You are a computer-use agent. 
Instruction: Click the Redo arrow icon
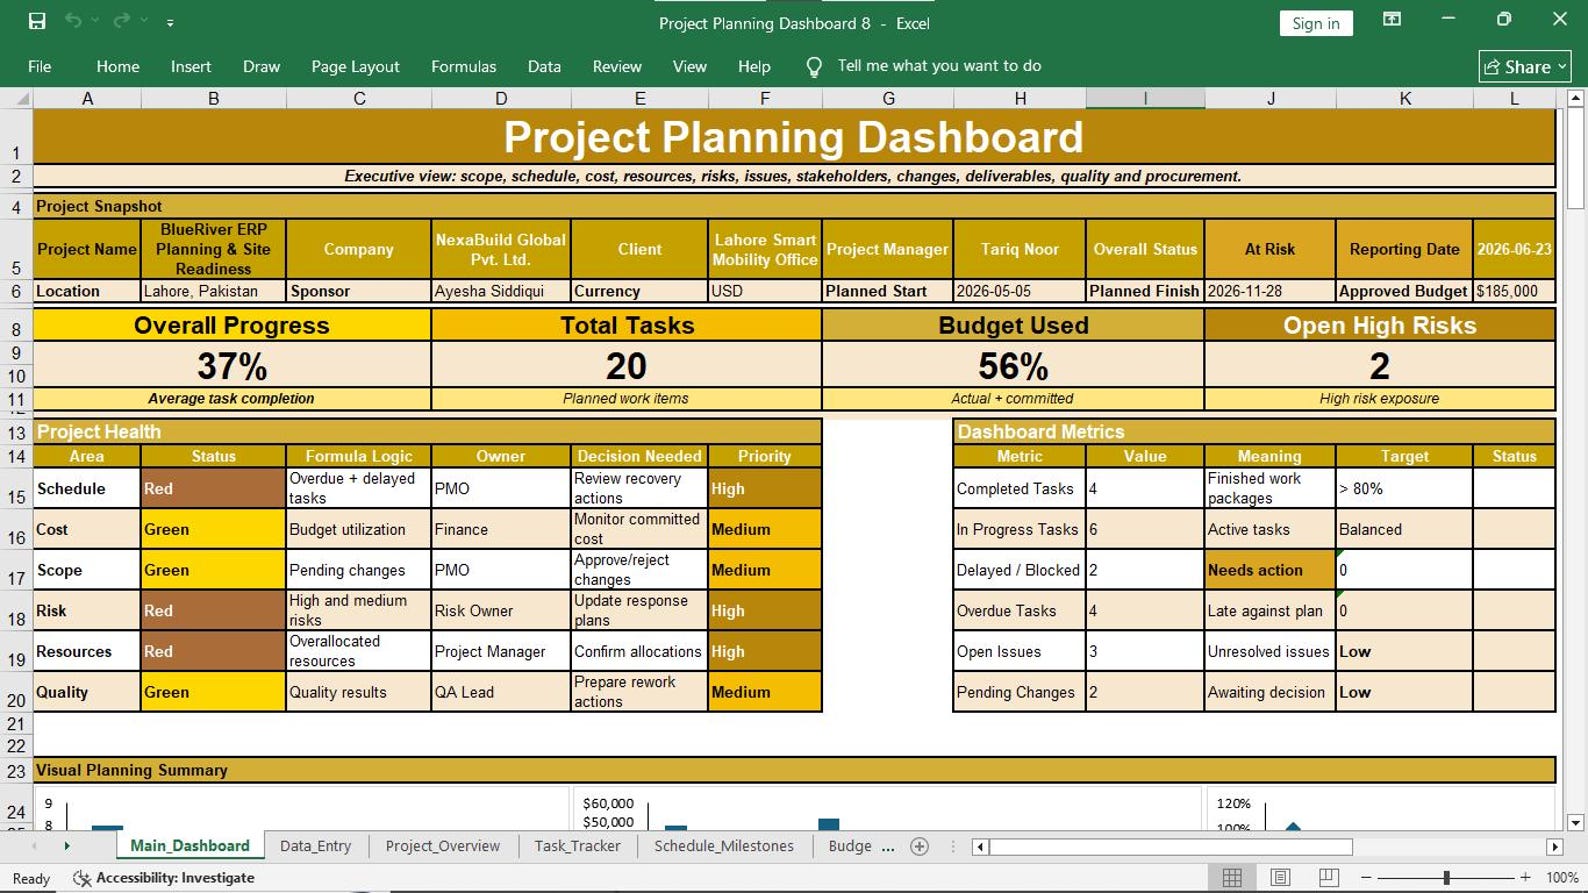tap(121, 21)
